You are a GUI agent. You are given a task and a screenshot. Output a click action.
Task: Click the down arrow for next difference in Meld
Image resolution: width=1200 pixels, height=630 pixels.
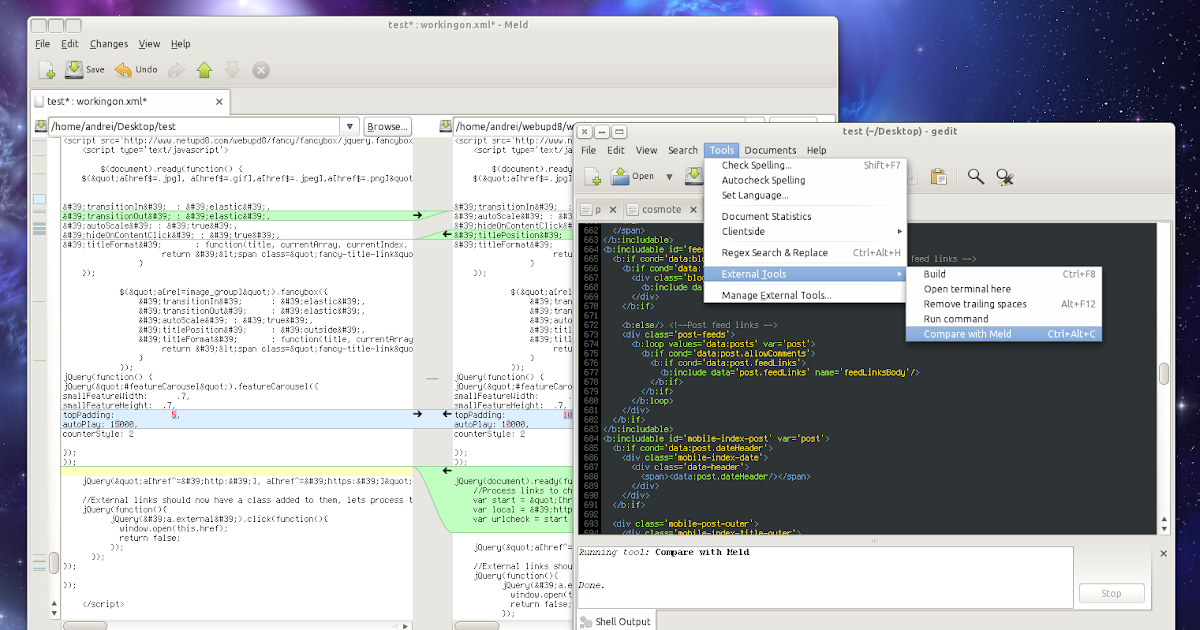pyautogui.click(x=232, y=70)
